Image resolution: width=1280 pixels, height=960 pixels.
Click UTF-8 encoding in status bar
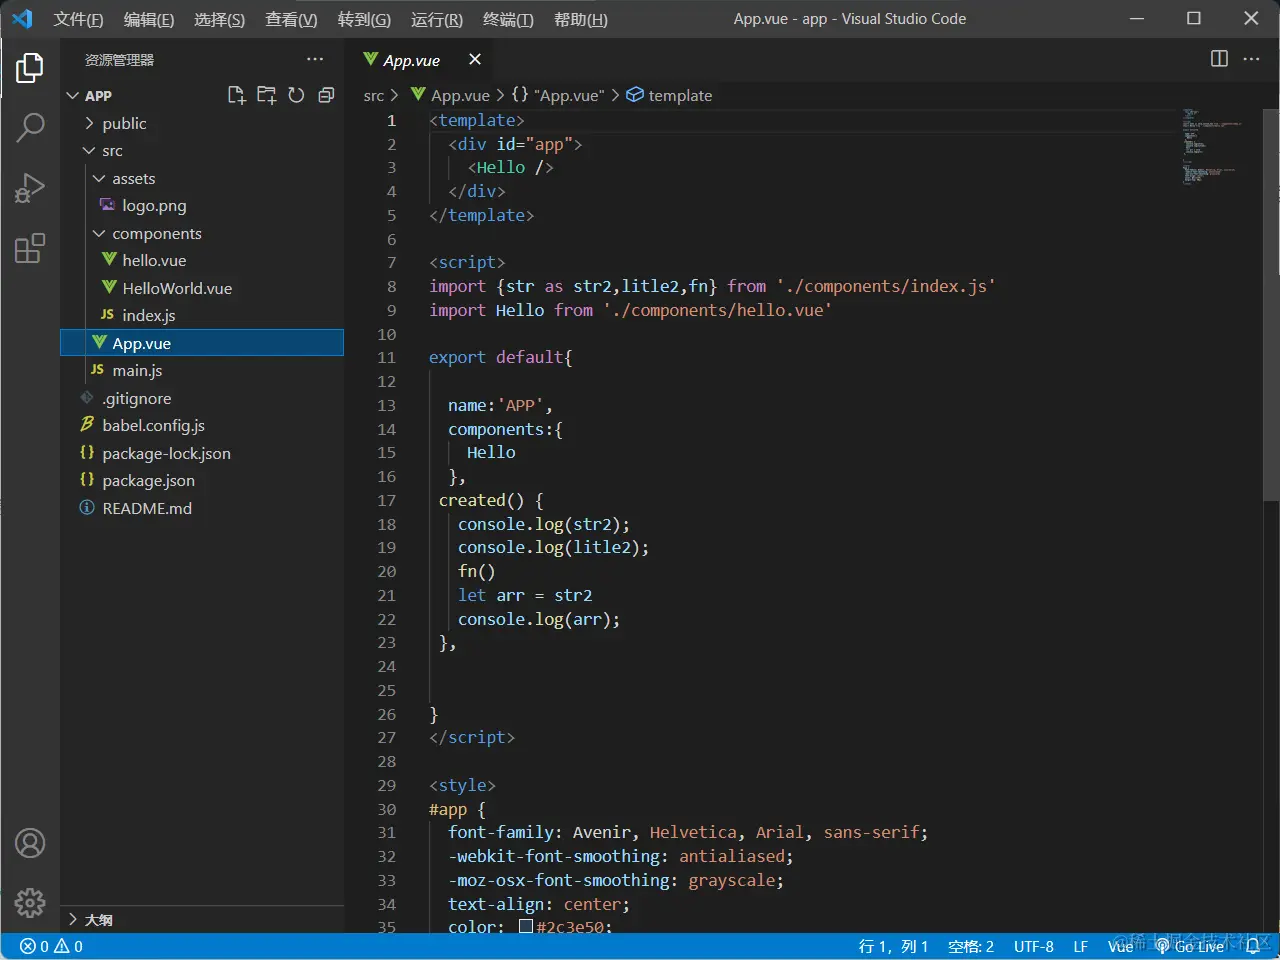[1033, 946]
